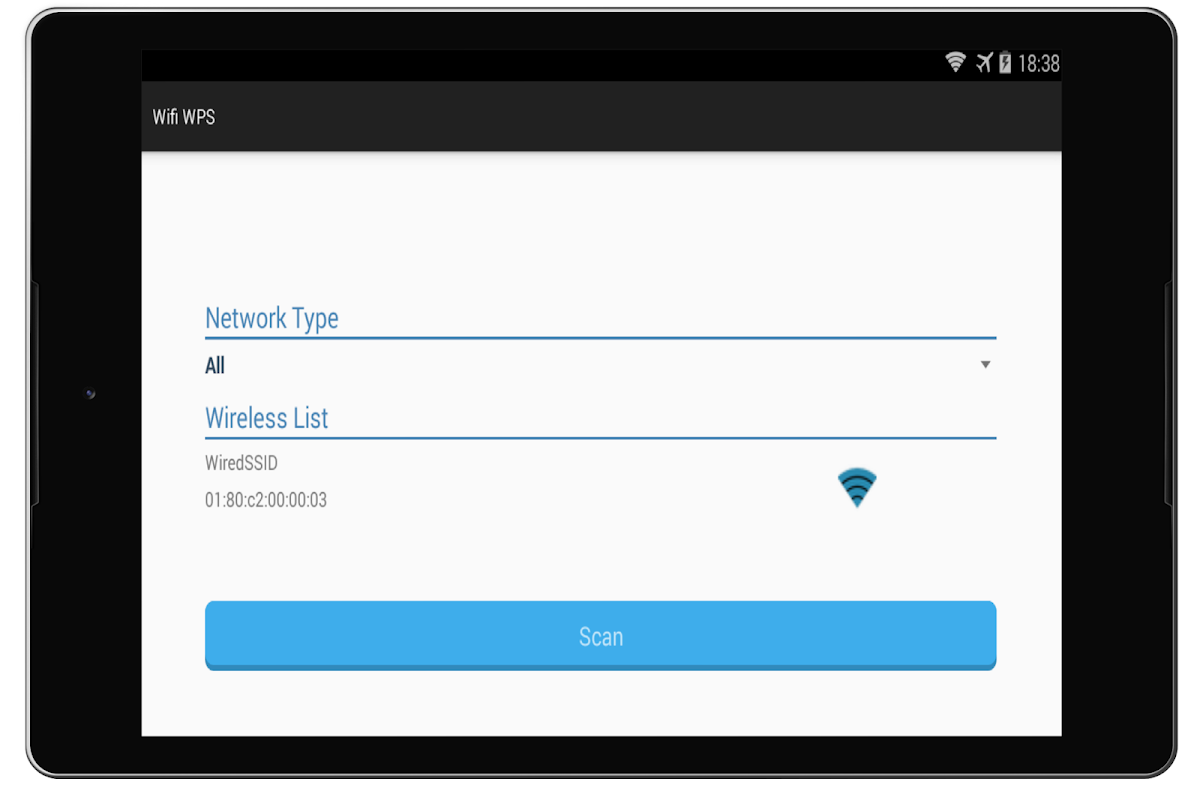Screen dimensions: 1200x800
Task: Tap the blue divider under Network Type
Action: tap(600, 338)
